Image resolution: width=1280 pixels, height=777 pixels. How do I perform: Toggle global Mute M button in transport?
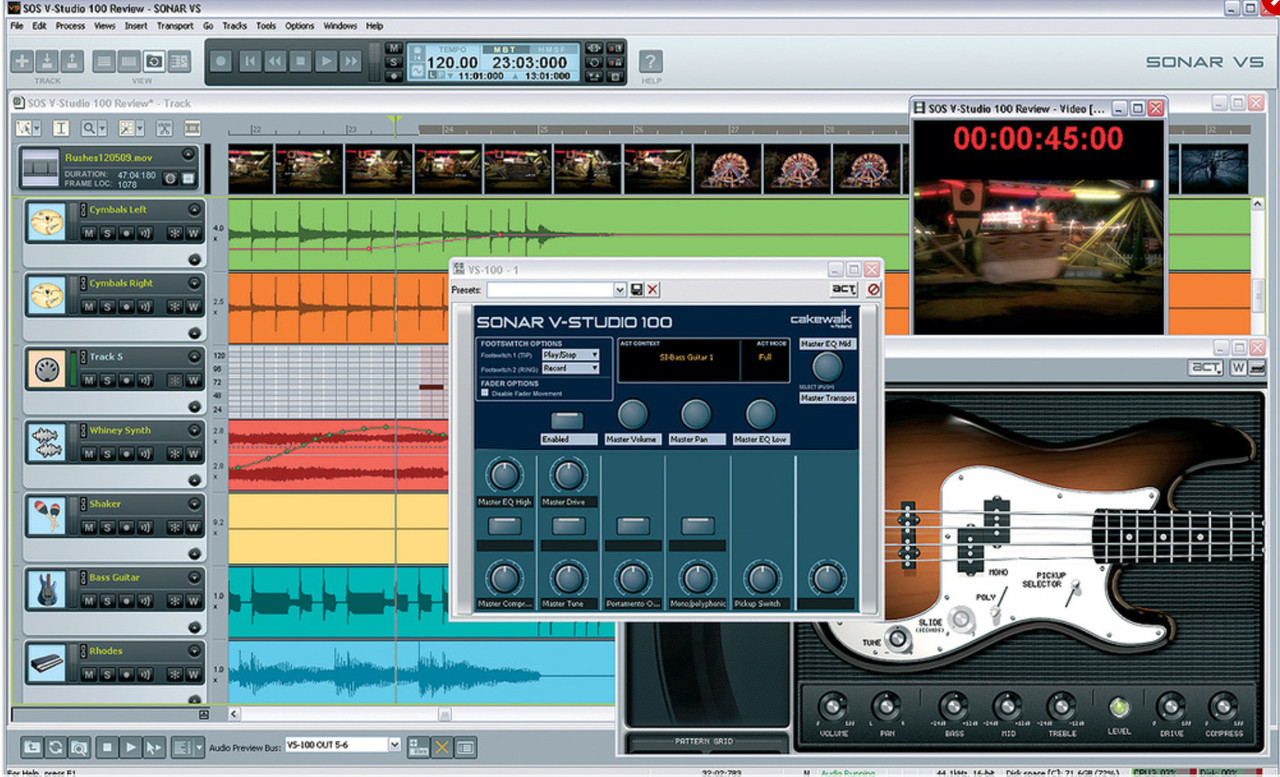click(394, 48)
